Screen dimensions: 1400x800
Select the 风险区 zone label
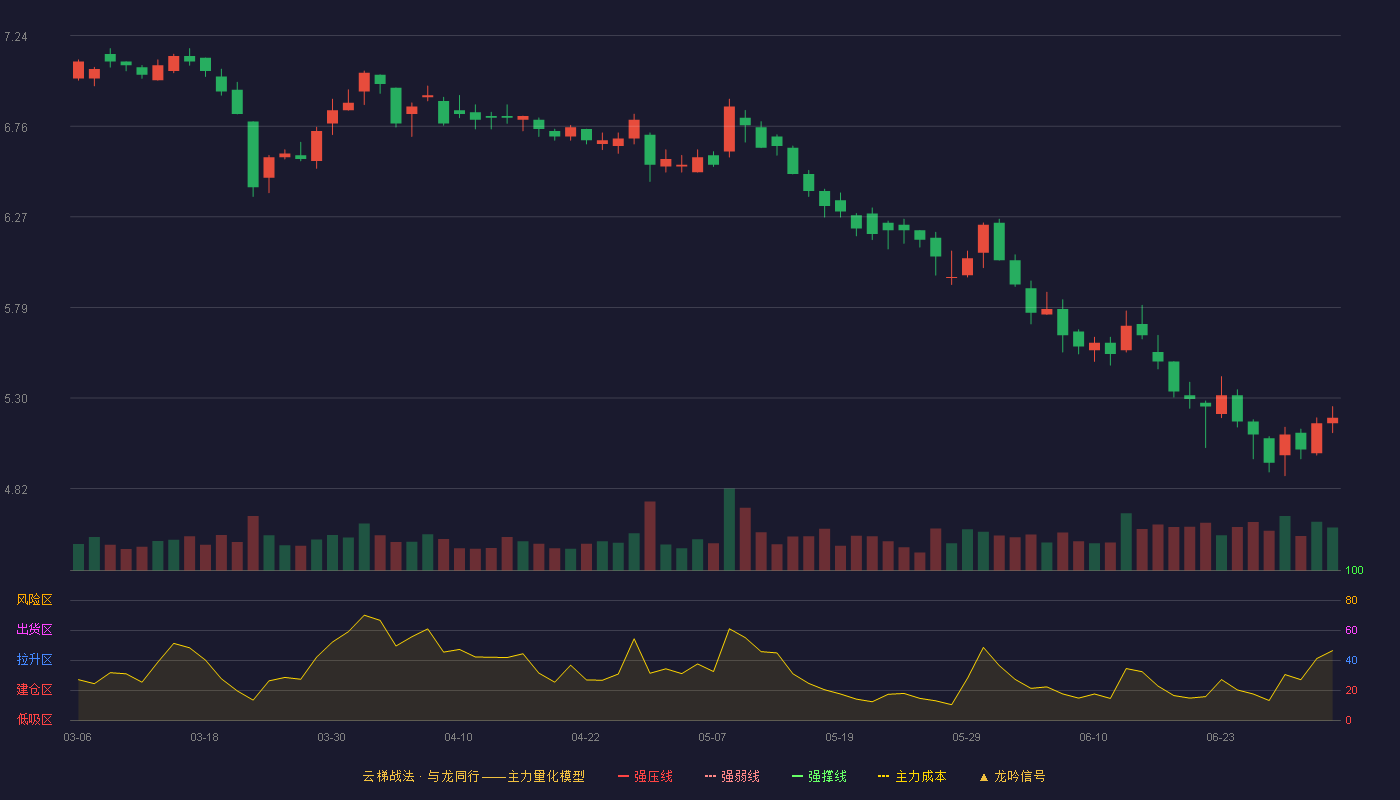(34, 600)
